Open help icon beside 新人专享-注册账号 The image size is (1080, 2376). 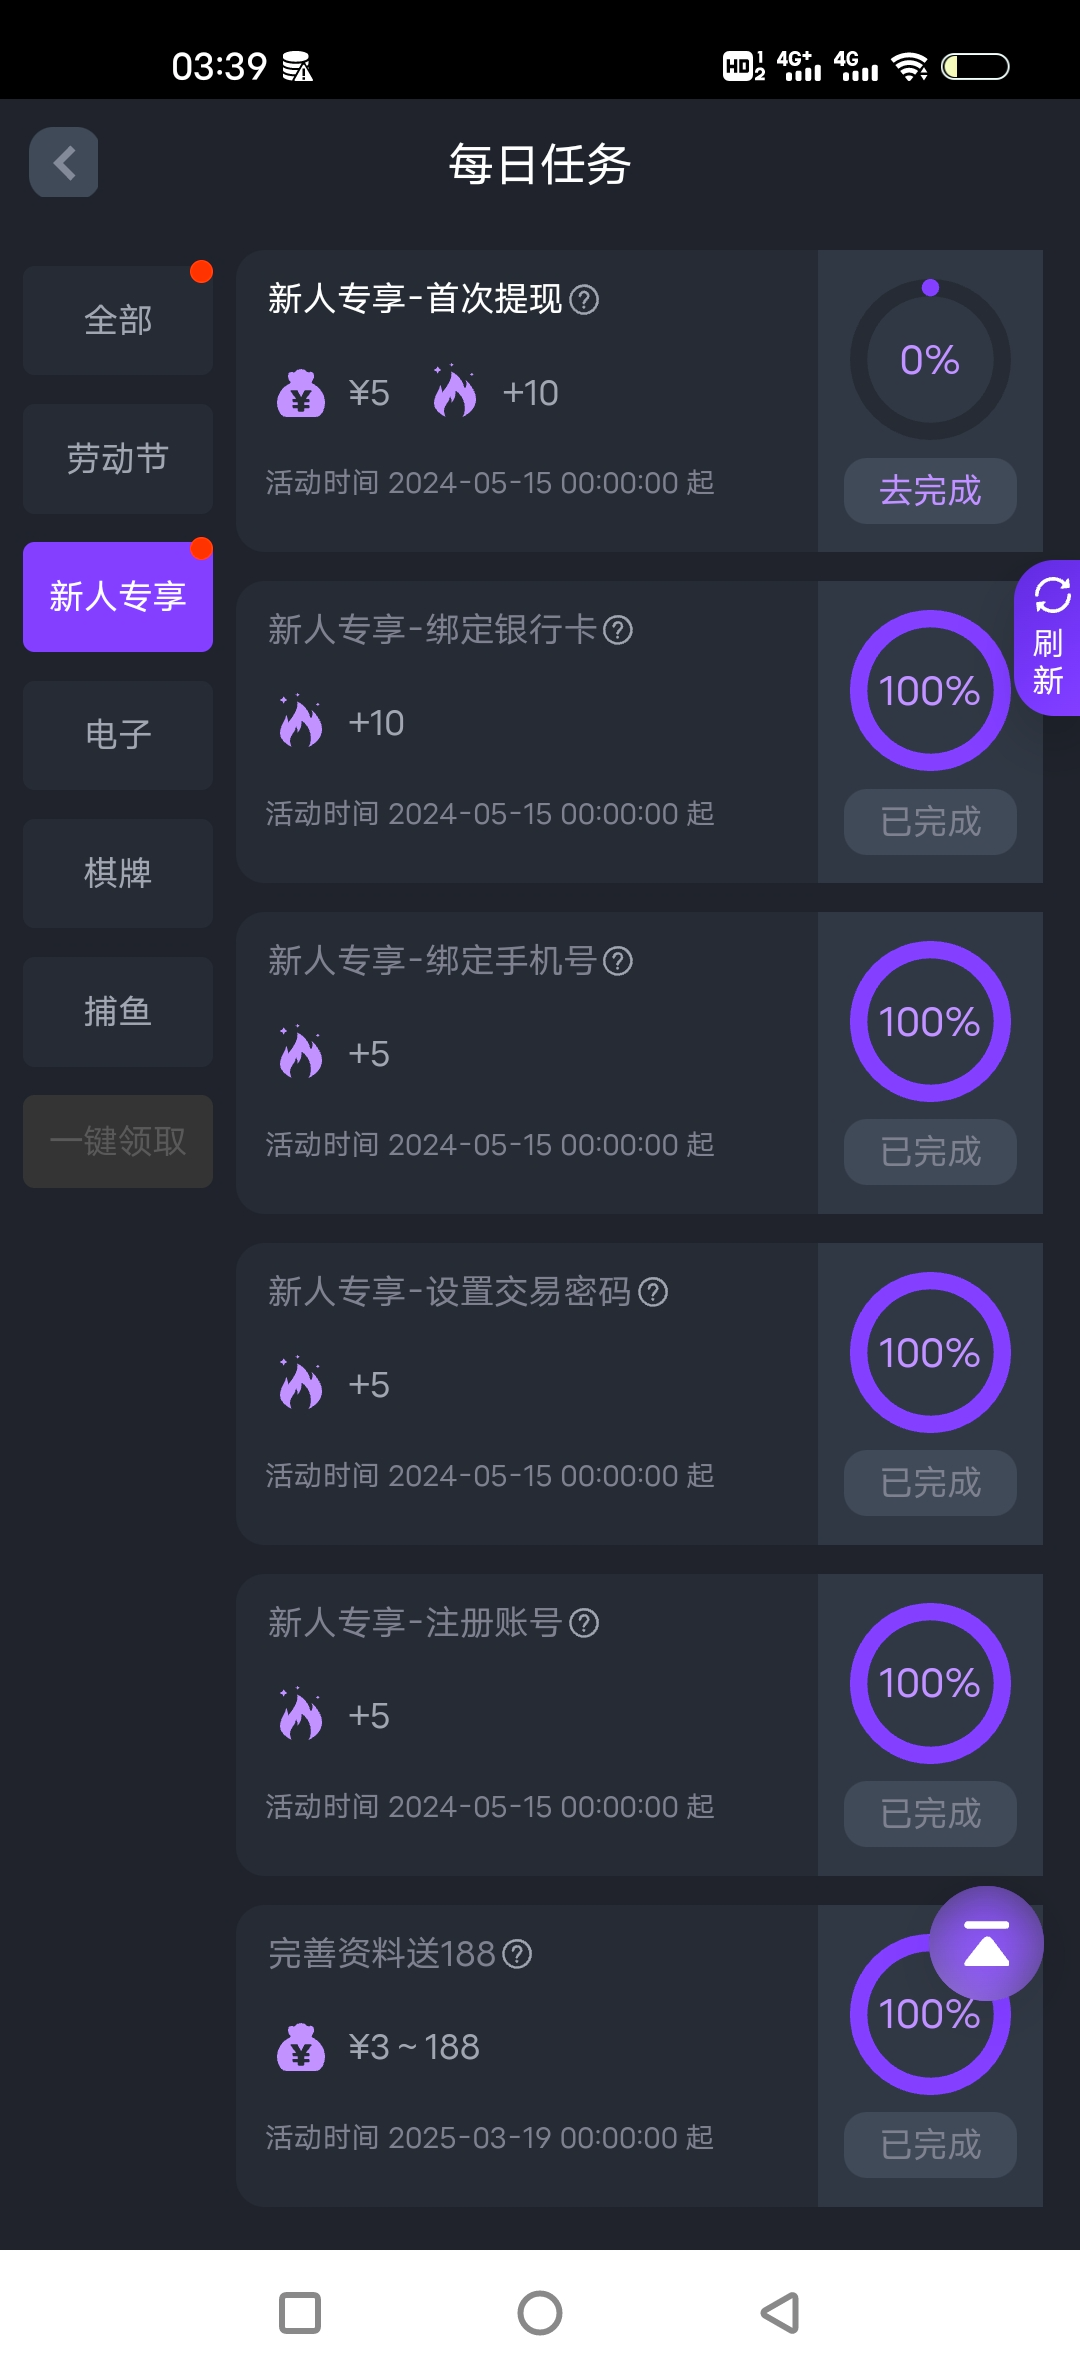click(584, 1623)
